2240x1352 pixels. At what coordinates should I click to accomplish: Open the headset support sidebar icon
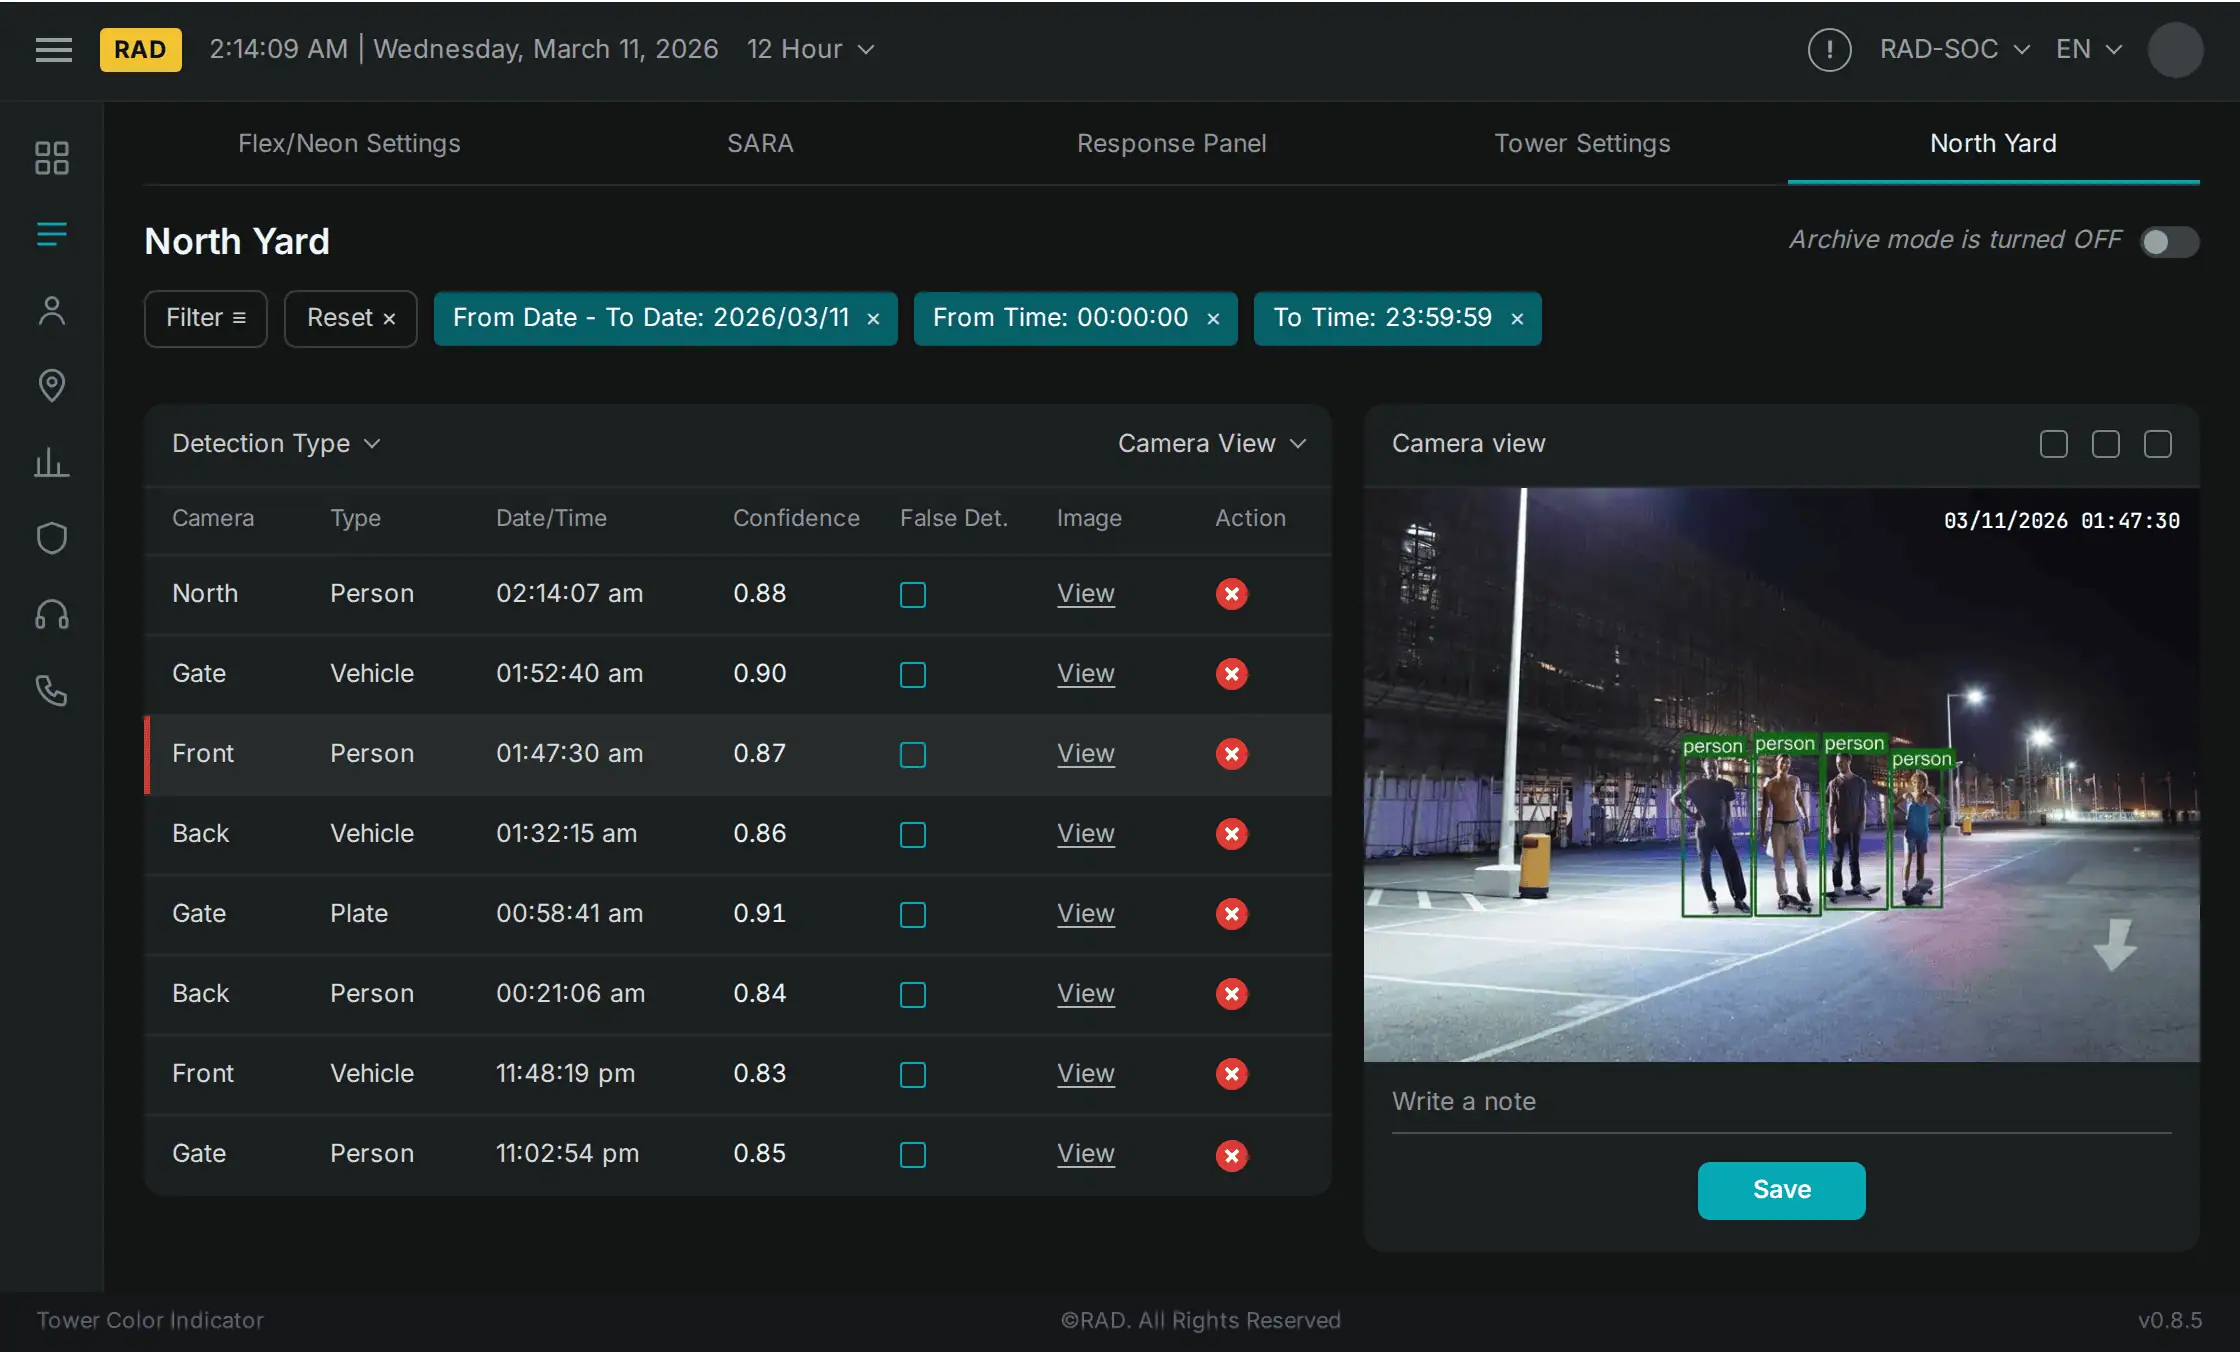coord(52,614)
